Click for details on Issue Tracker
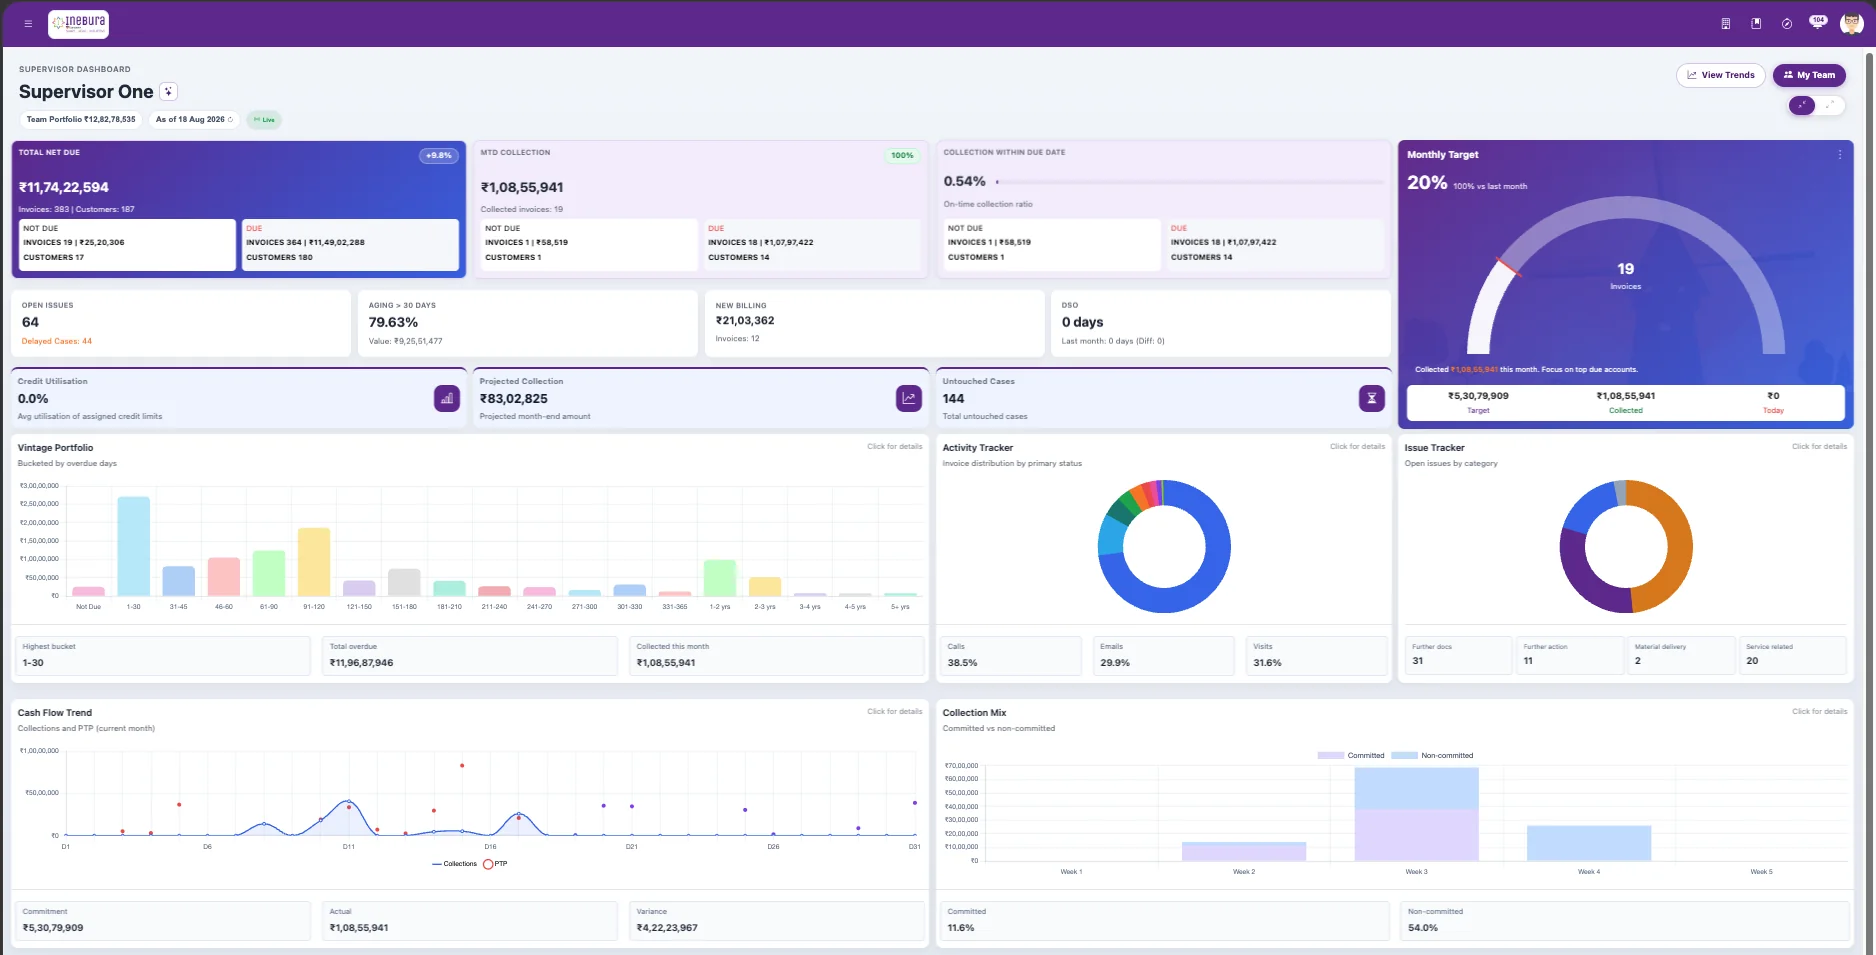 (x=1819, y=446)
